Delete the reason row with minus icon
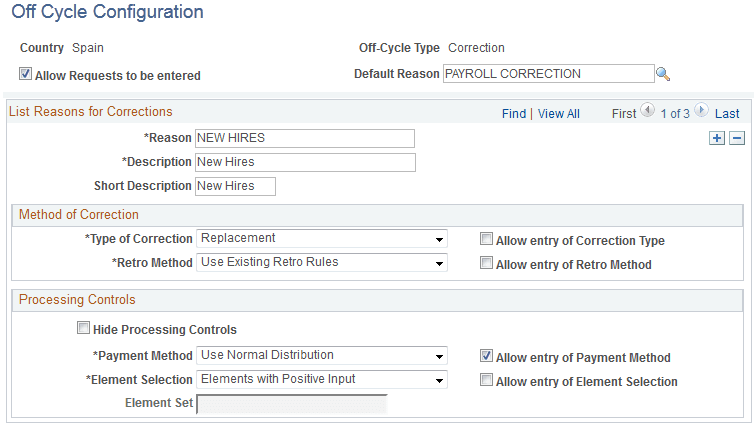Viewport: 756px width, 427px height. coord(737,138)
